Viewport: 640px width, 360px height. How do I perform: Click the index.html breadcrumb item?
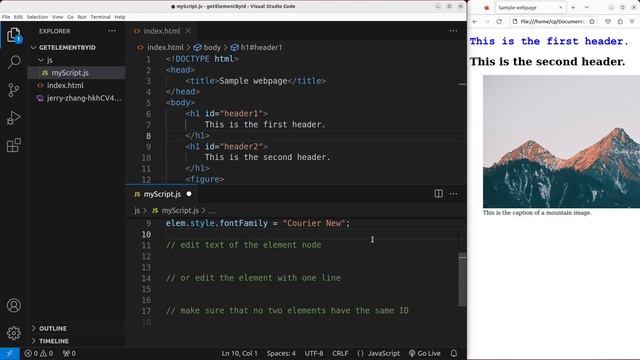pyautogui.click(x=160, y=47)
